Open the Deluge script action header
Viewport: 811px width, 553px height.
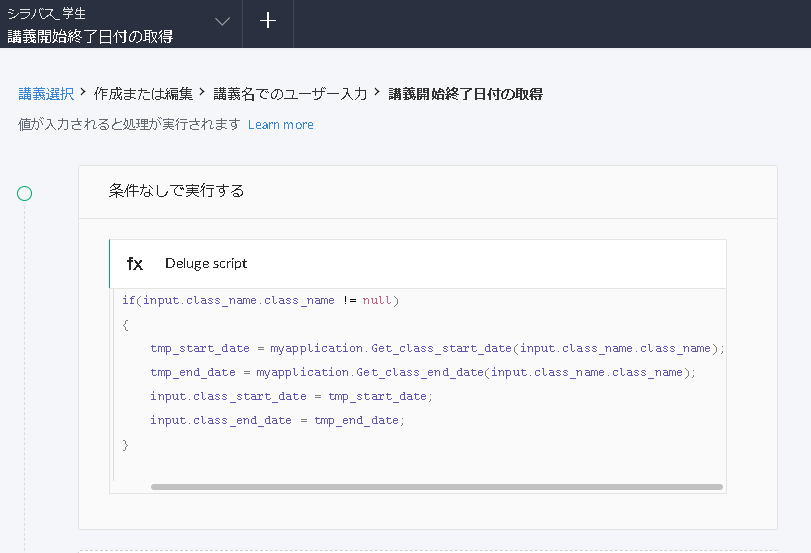pyautogui.click(x=418, y=264)
